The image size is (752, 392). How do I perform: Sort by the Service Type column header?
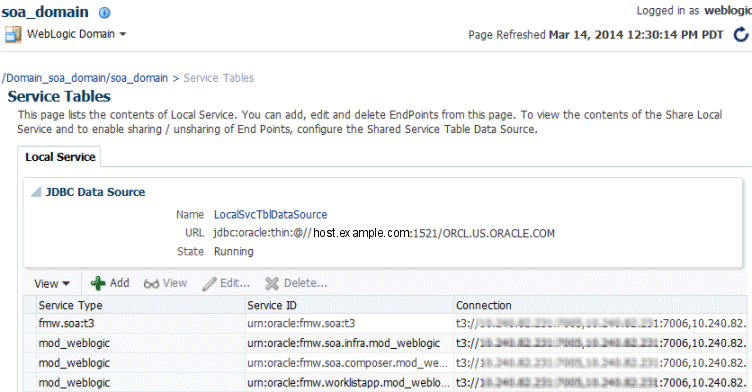(x=141, y=305)
